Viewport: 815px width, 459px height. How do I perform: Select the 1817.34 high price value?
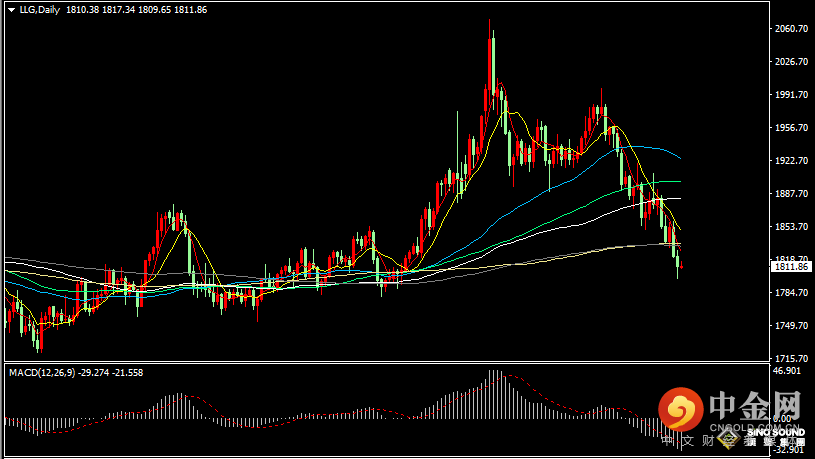118,10
